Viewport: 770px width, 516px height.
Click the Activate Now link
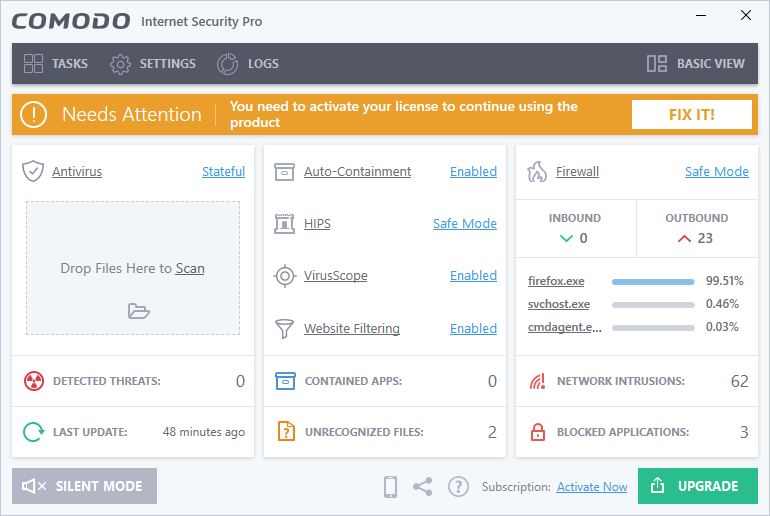click(x=592, y=487)
